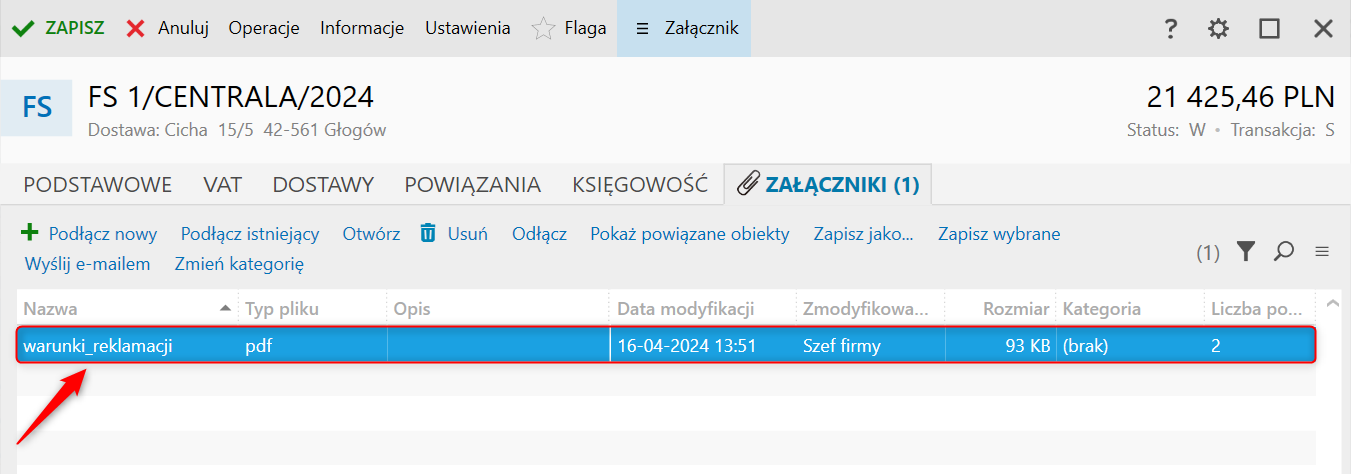The width and height of the screenshot is (1351, 474).
Task: Open the list filter funnel icon
Action: [1245, 252]
